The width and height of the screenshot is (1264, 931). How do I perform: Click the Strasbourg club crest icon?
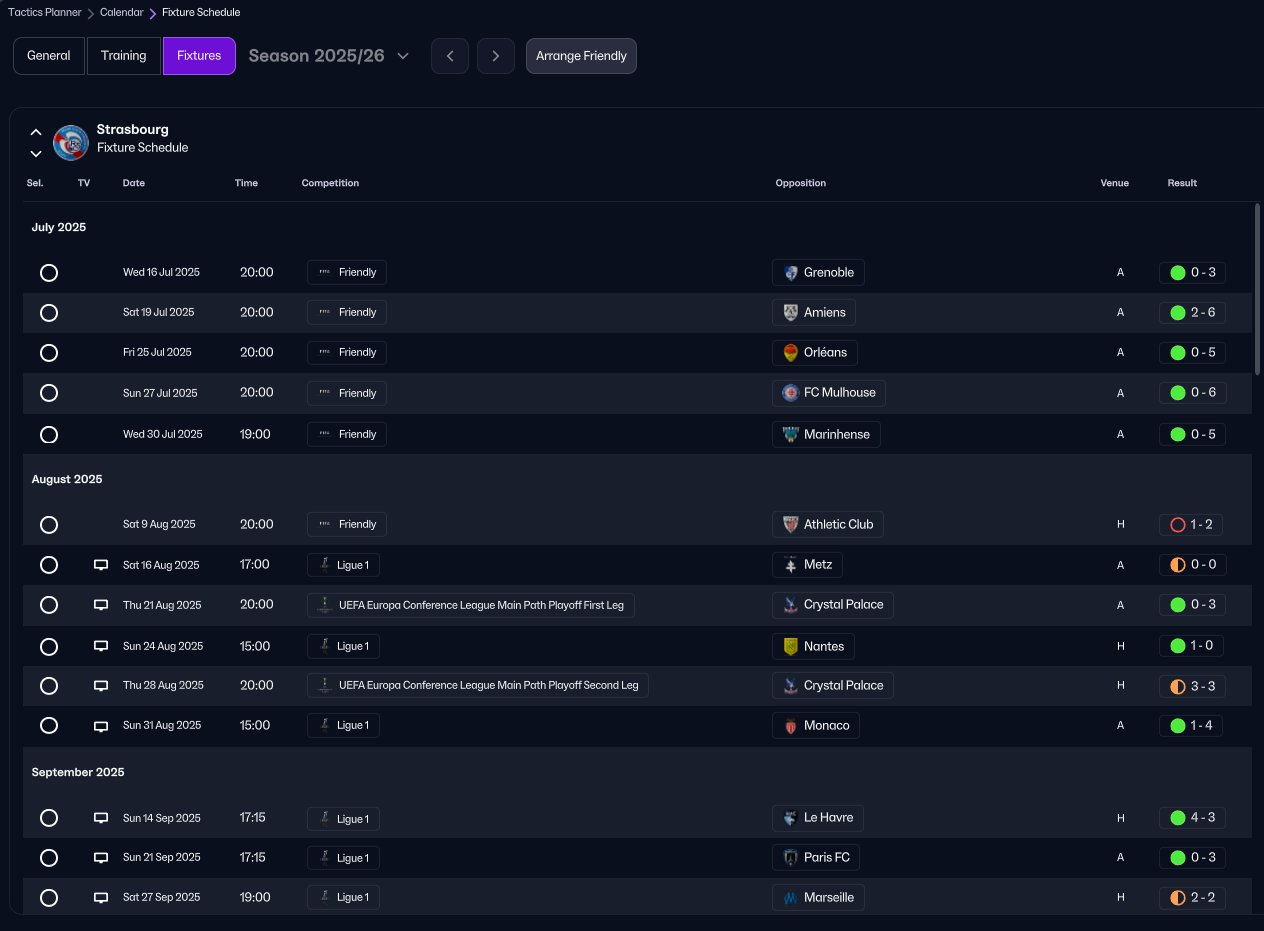click(70, 142)
